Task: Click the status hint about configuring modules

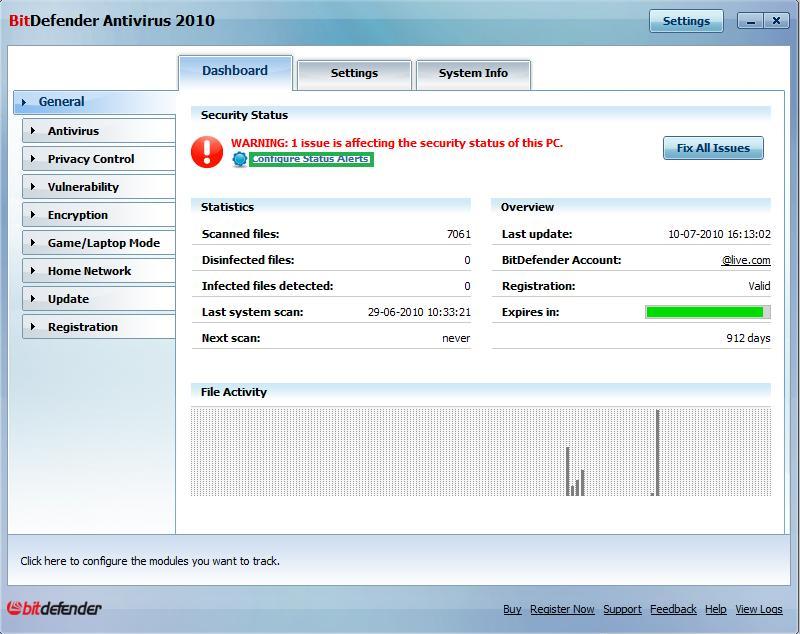Action: click(150, 561)
